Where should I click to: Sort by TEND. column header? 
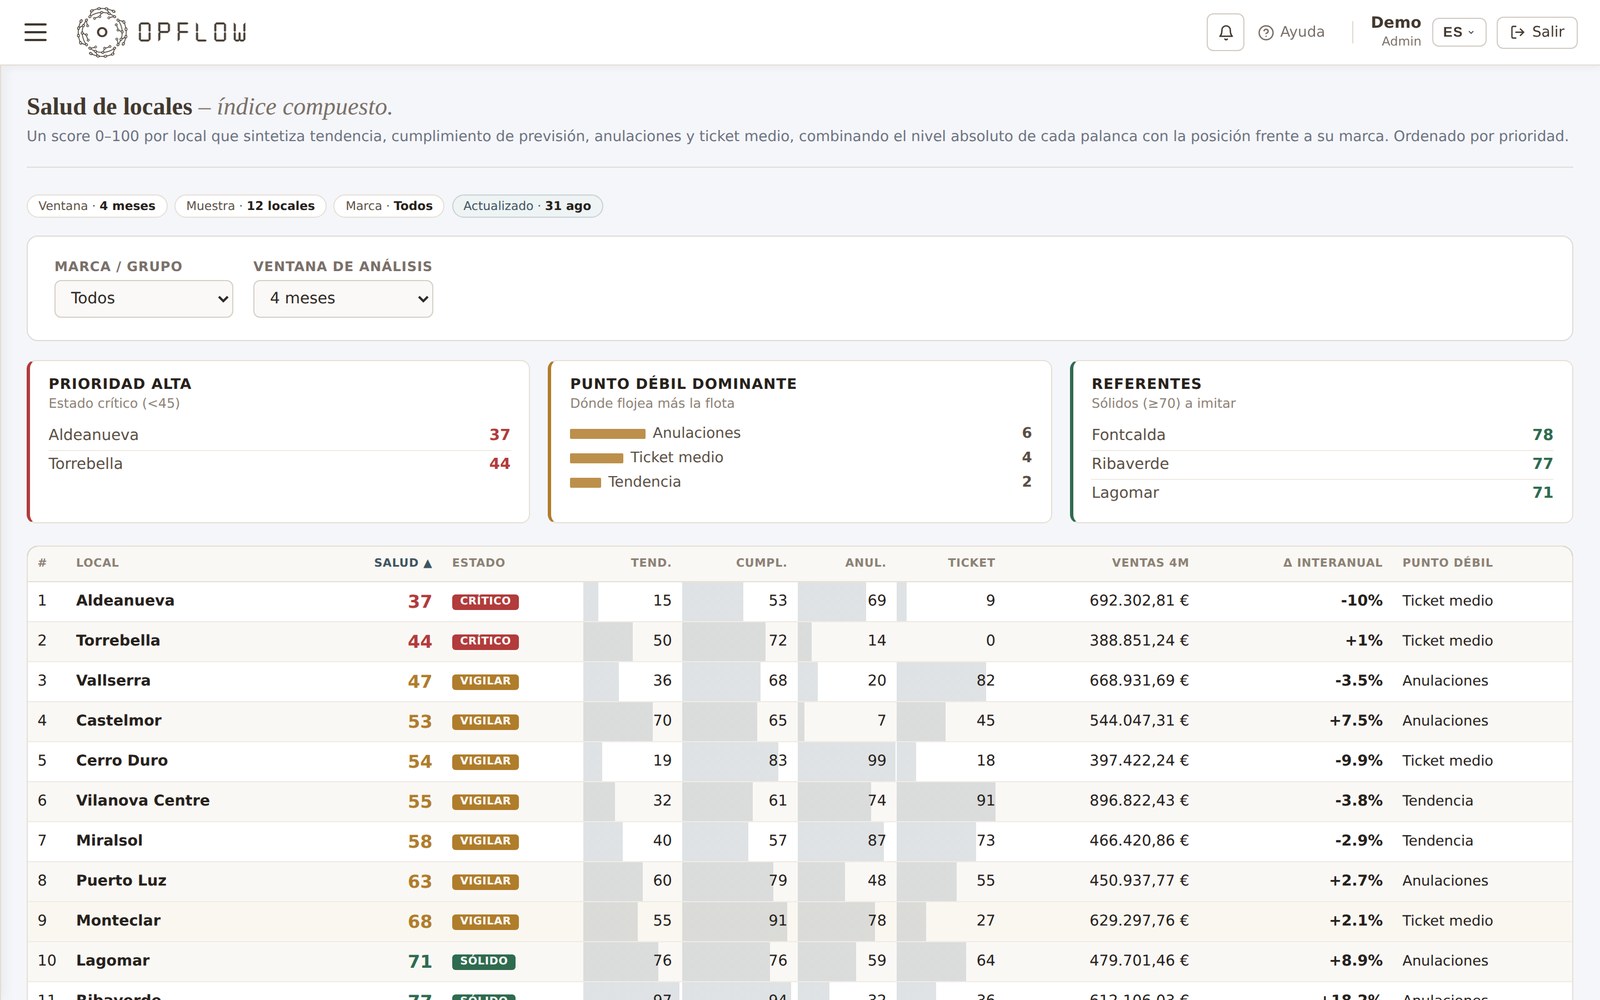click(x=651, y=563)
